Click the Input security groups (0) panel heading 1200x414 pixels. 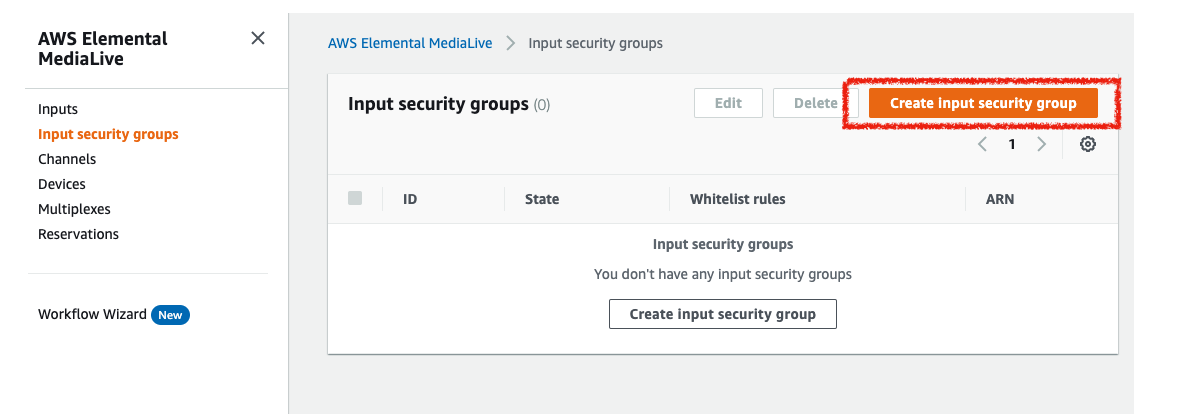coord(449,104)
